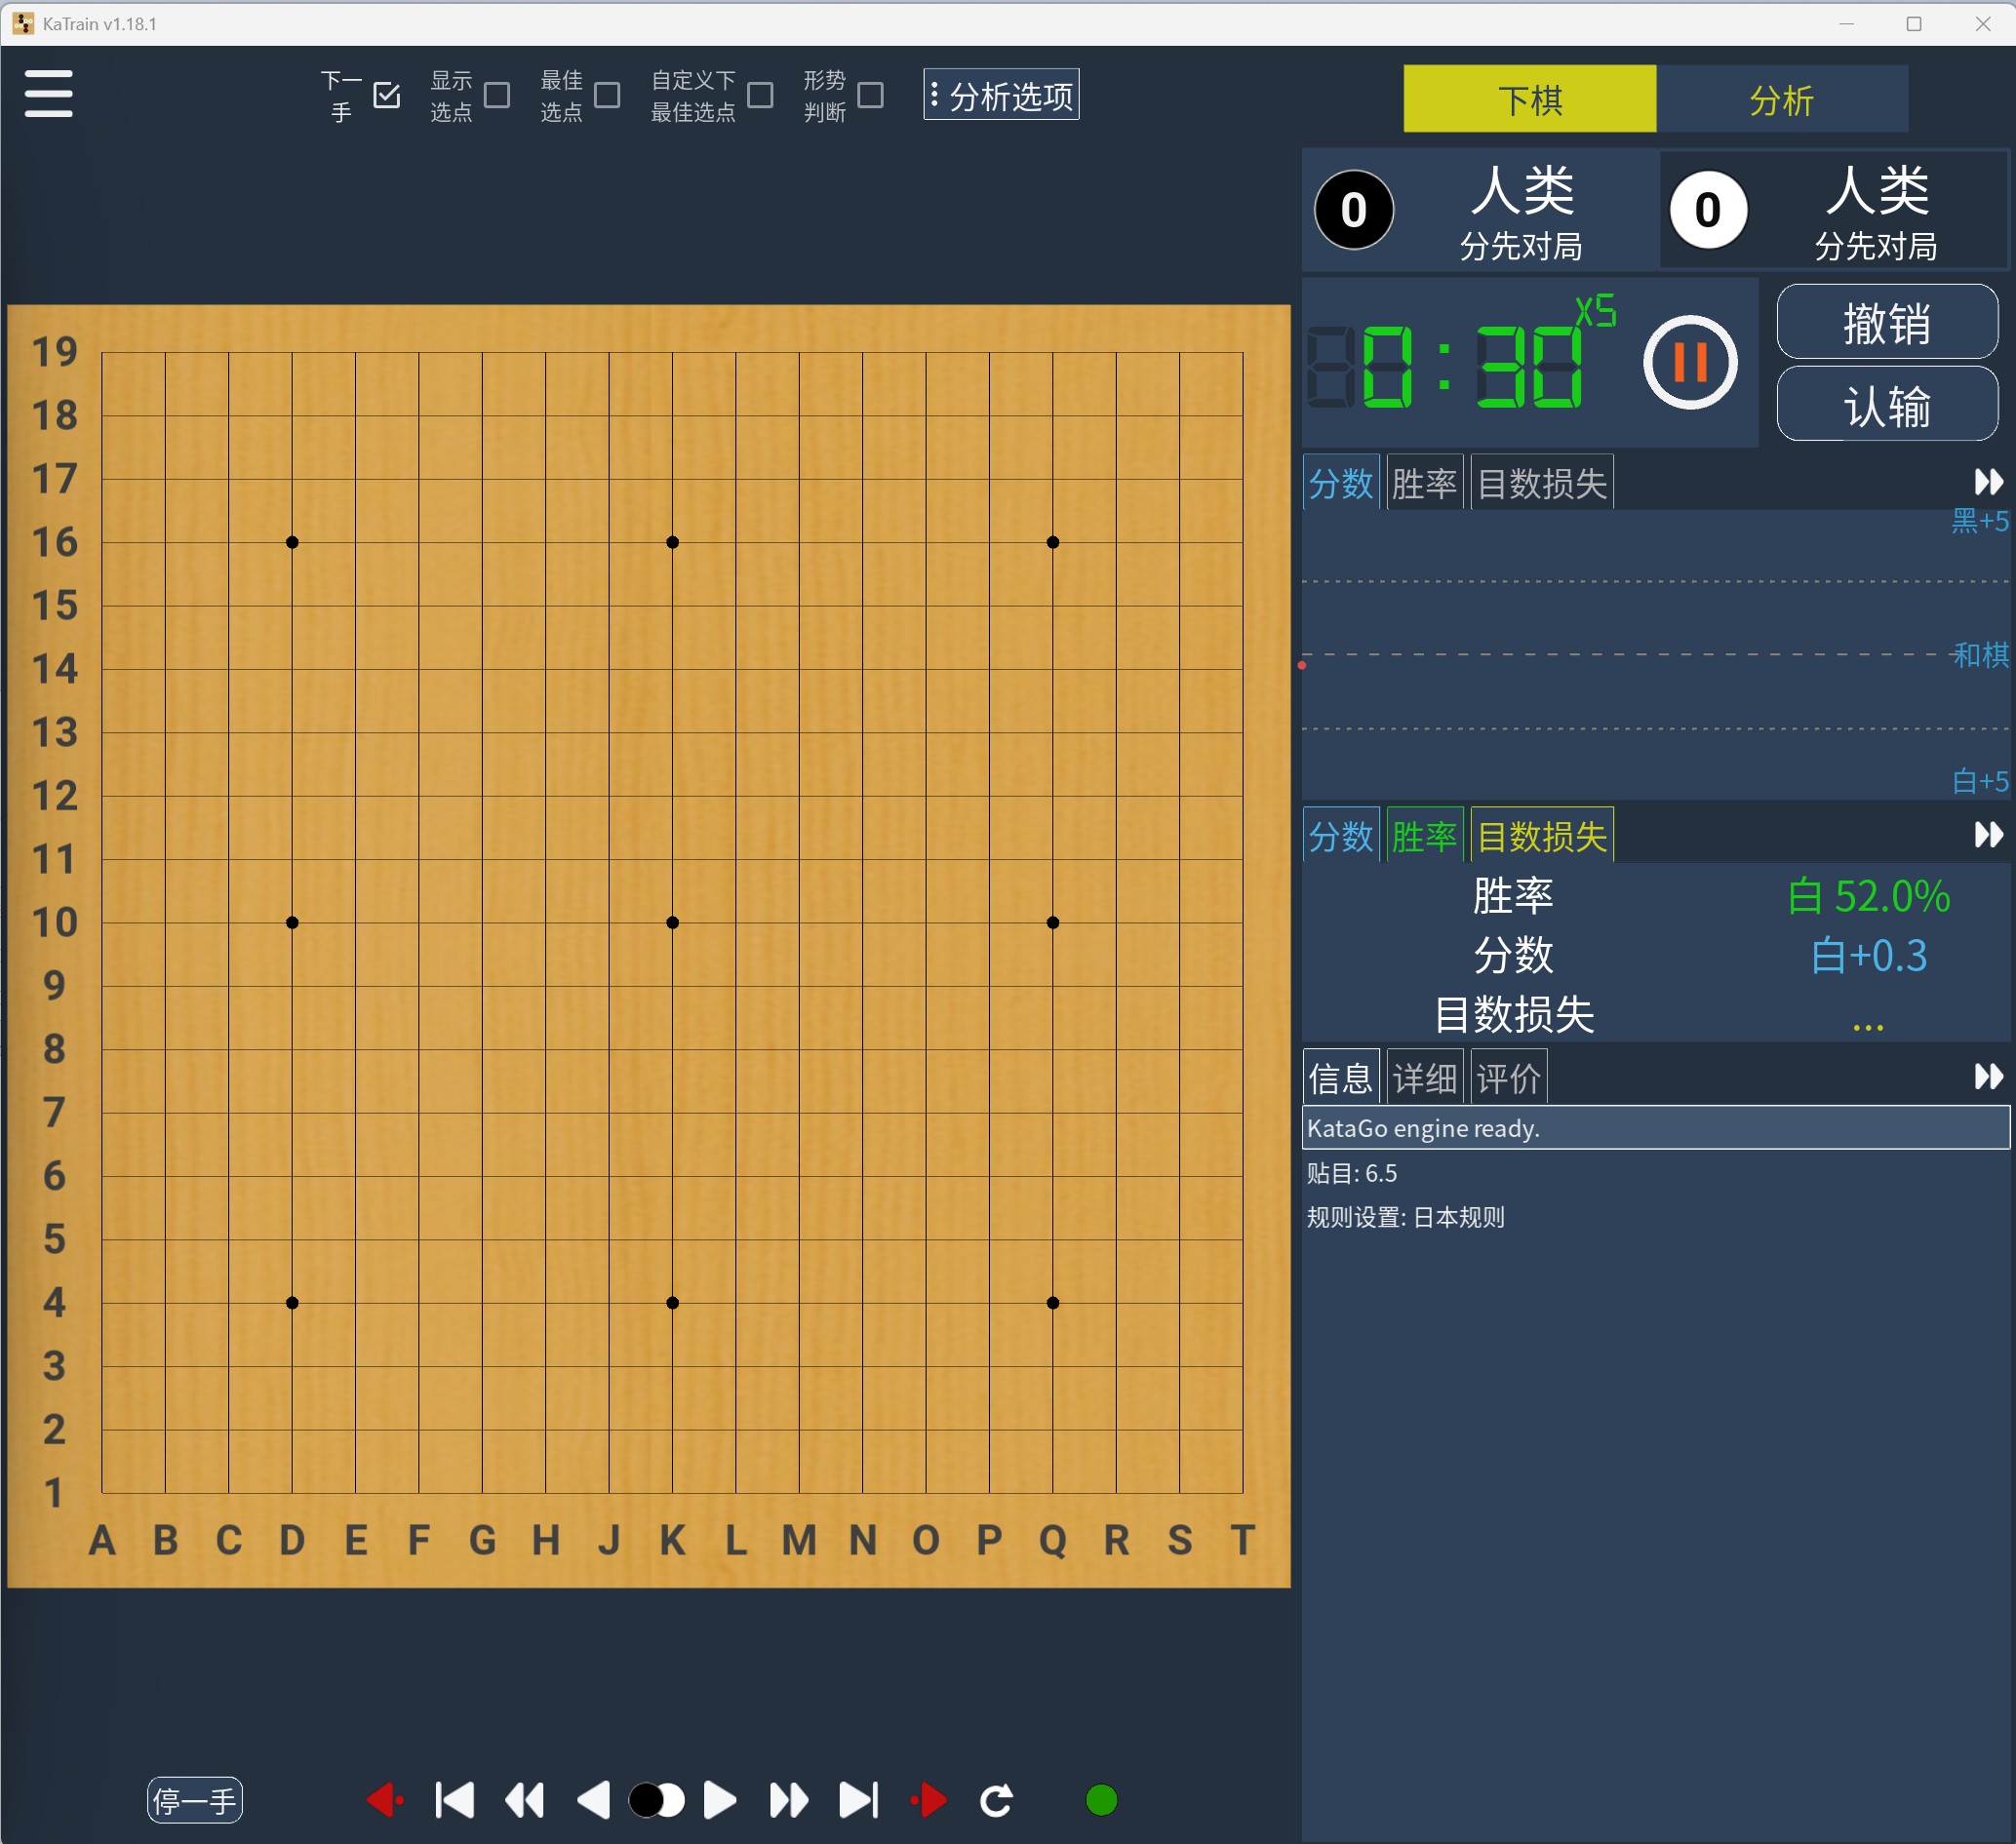Viewport: 2016px width, 1844px height.
Task: Place a stone on D4 star point
Action: [x=292, y=1303]
